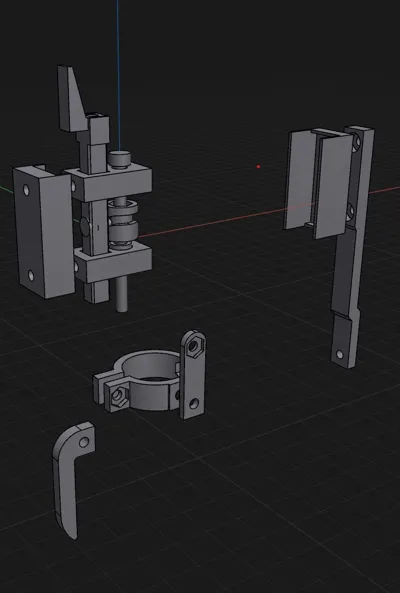
Task: Click the hole in the curved lever
Action: click(84, 442)
